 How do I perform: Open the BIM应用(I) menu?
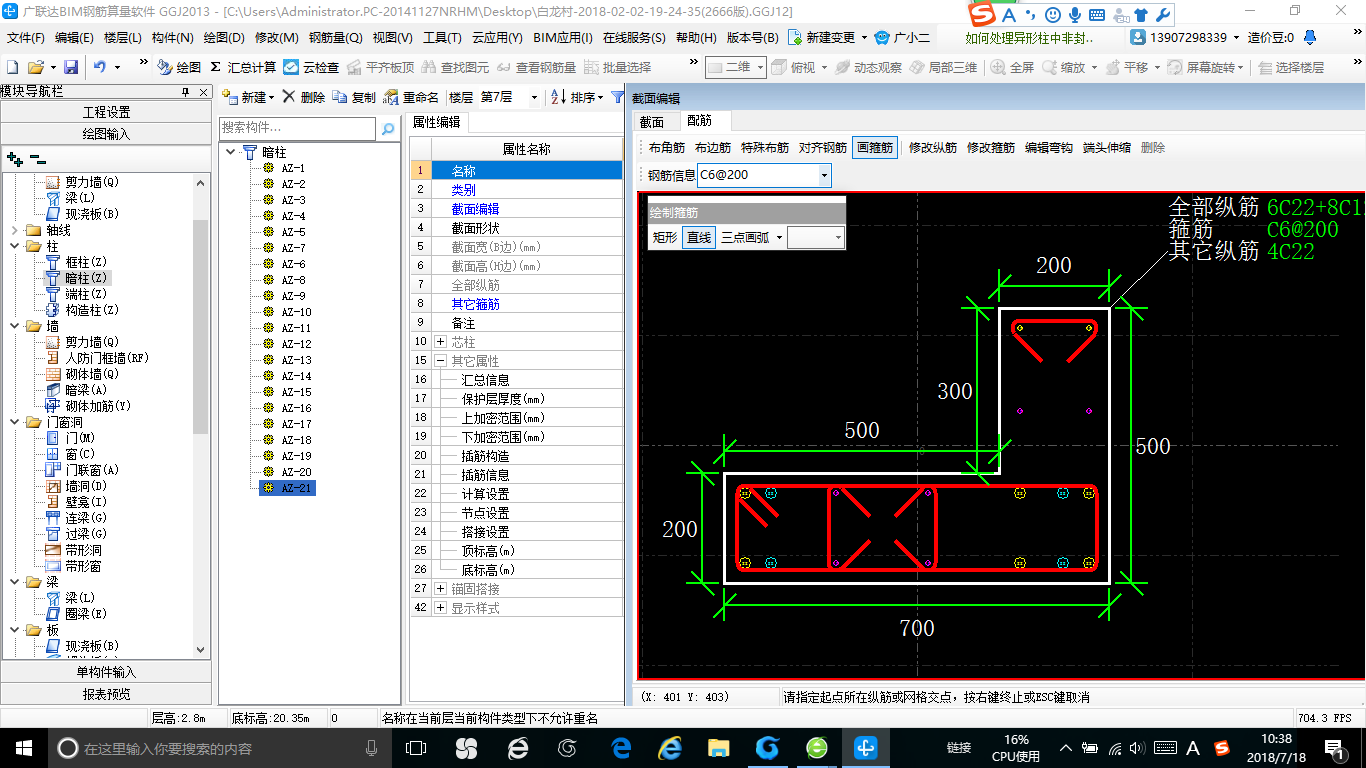click(562, 37)
